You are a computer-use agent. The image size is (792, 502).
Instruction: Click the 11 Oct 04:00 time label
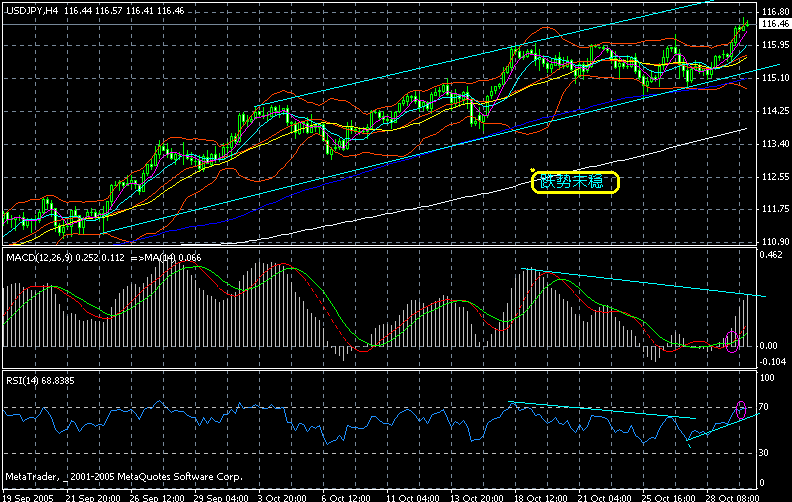[412, 498]
